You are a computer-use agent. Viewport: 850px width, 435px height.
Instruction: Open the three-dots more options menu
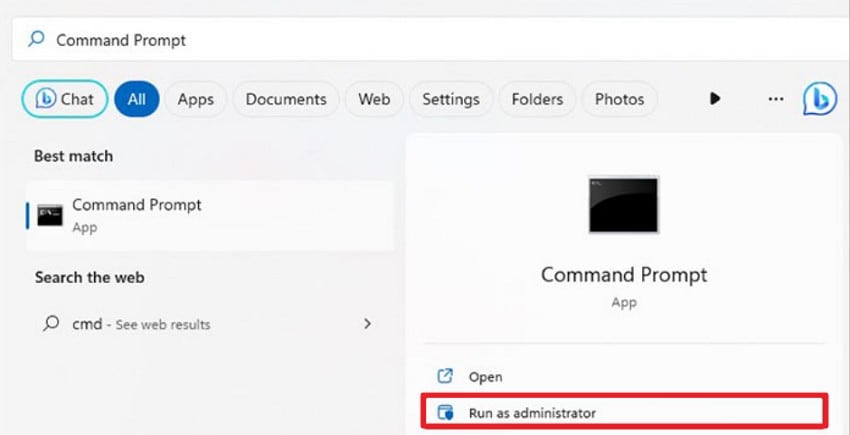pos(776,99)
